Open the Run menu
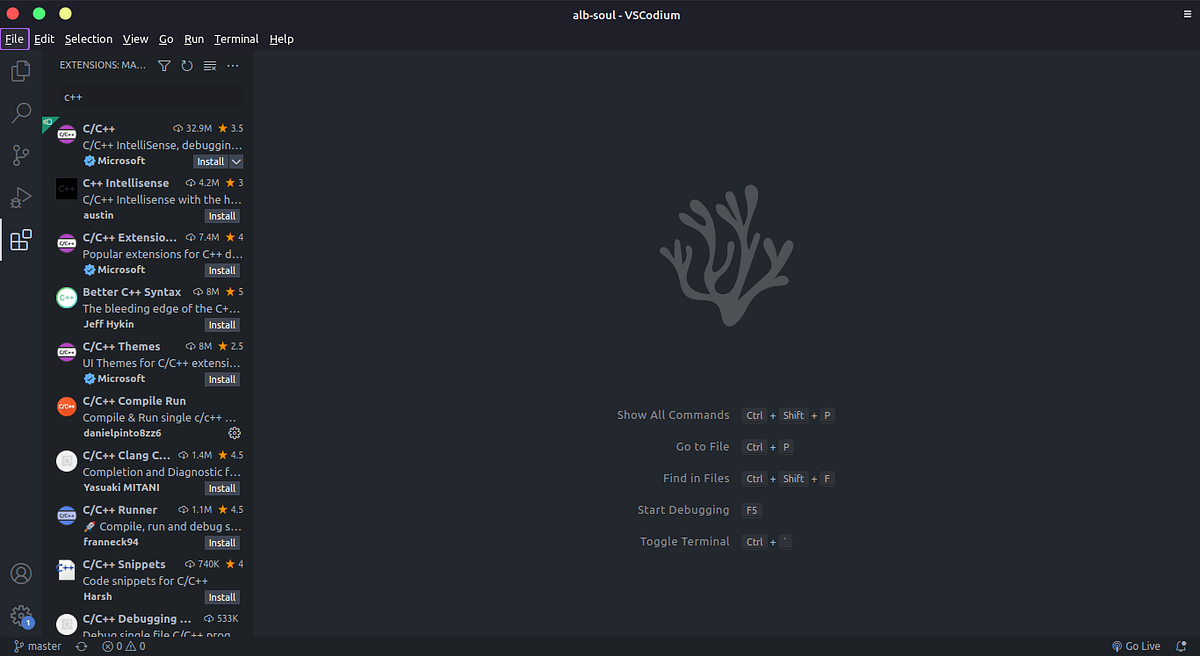 tap(194, 38)
